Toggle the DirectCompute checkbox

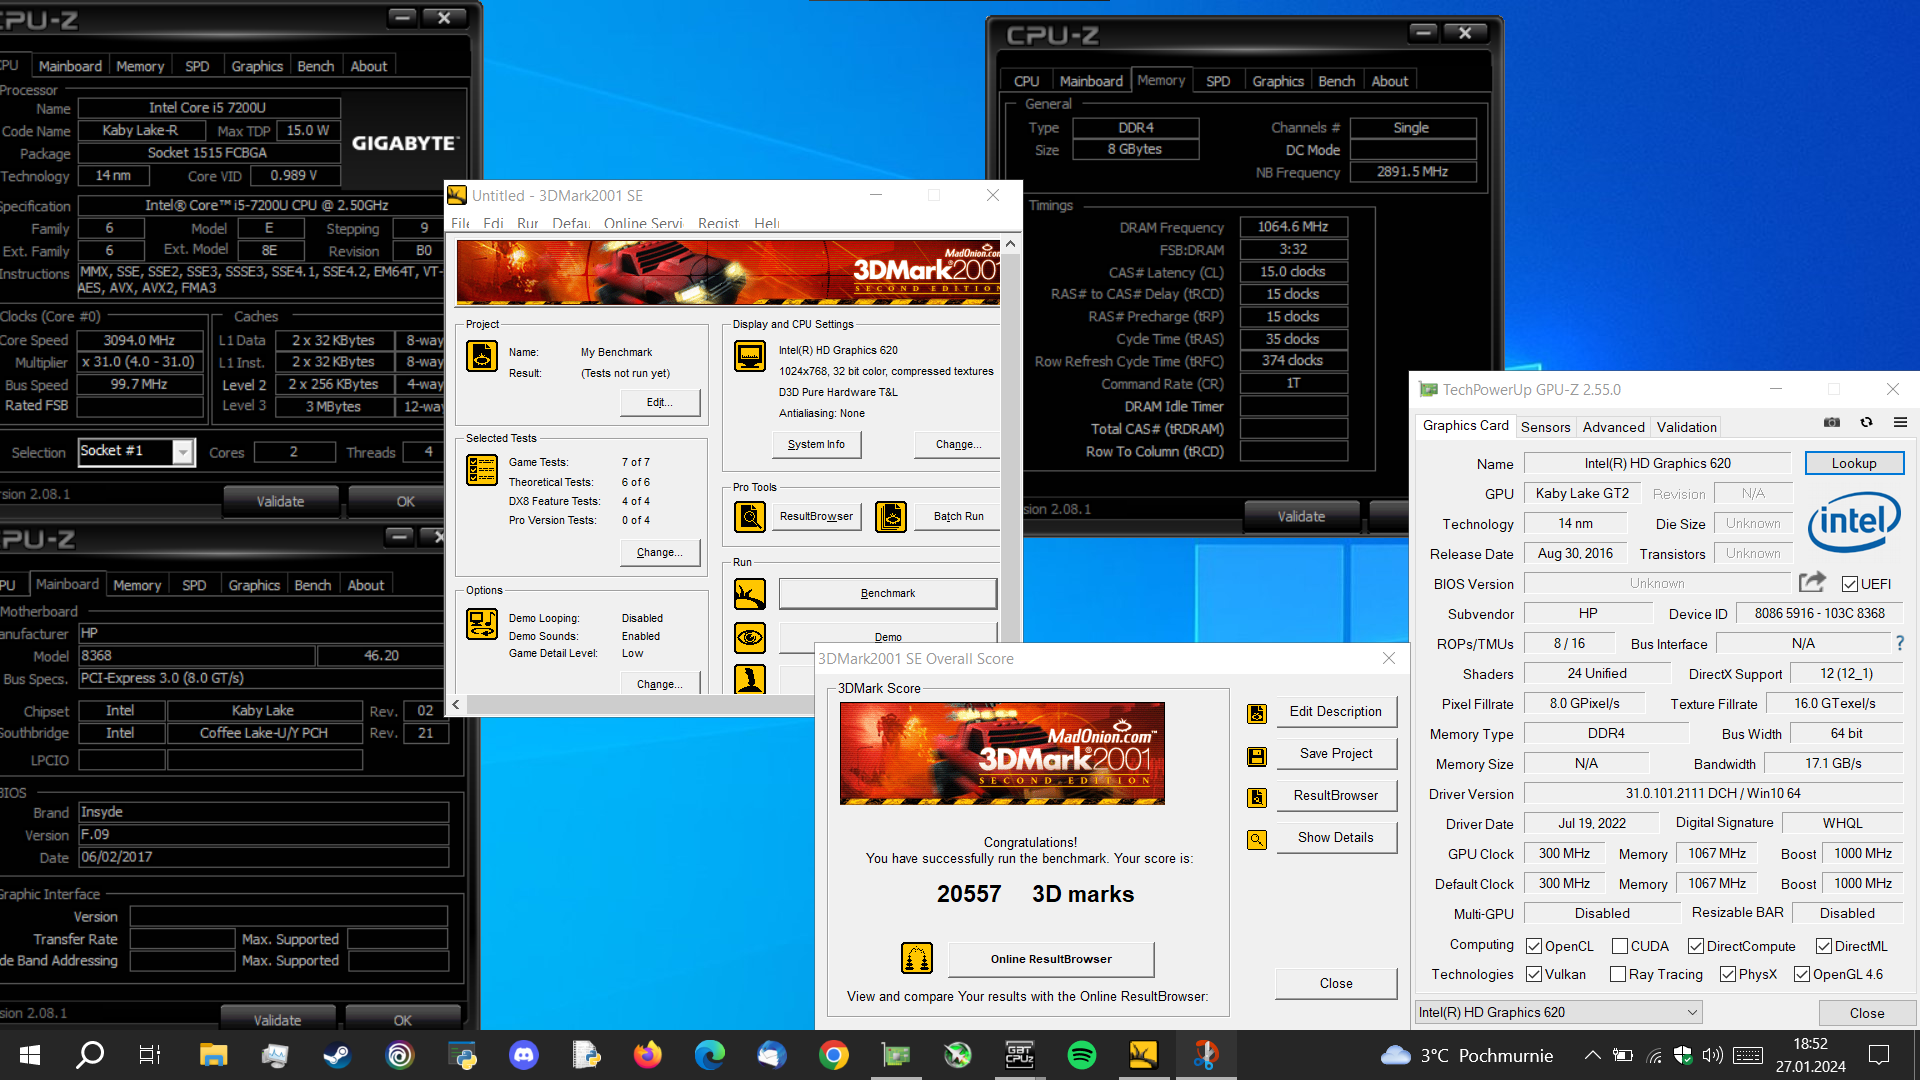[1696, 946]
